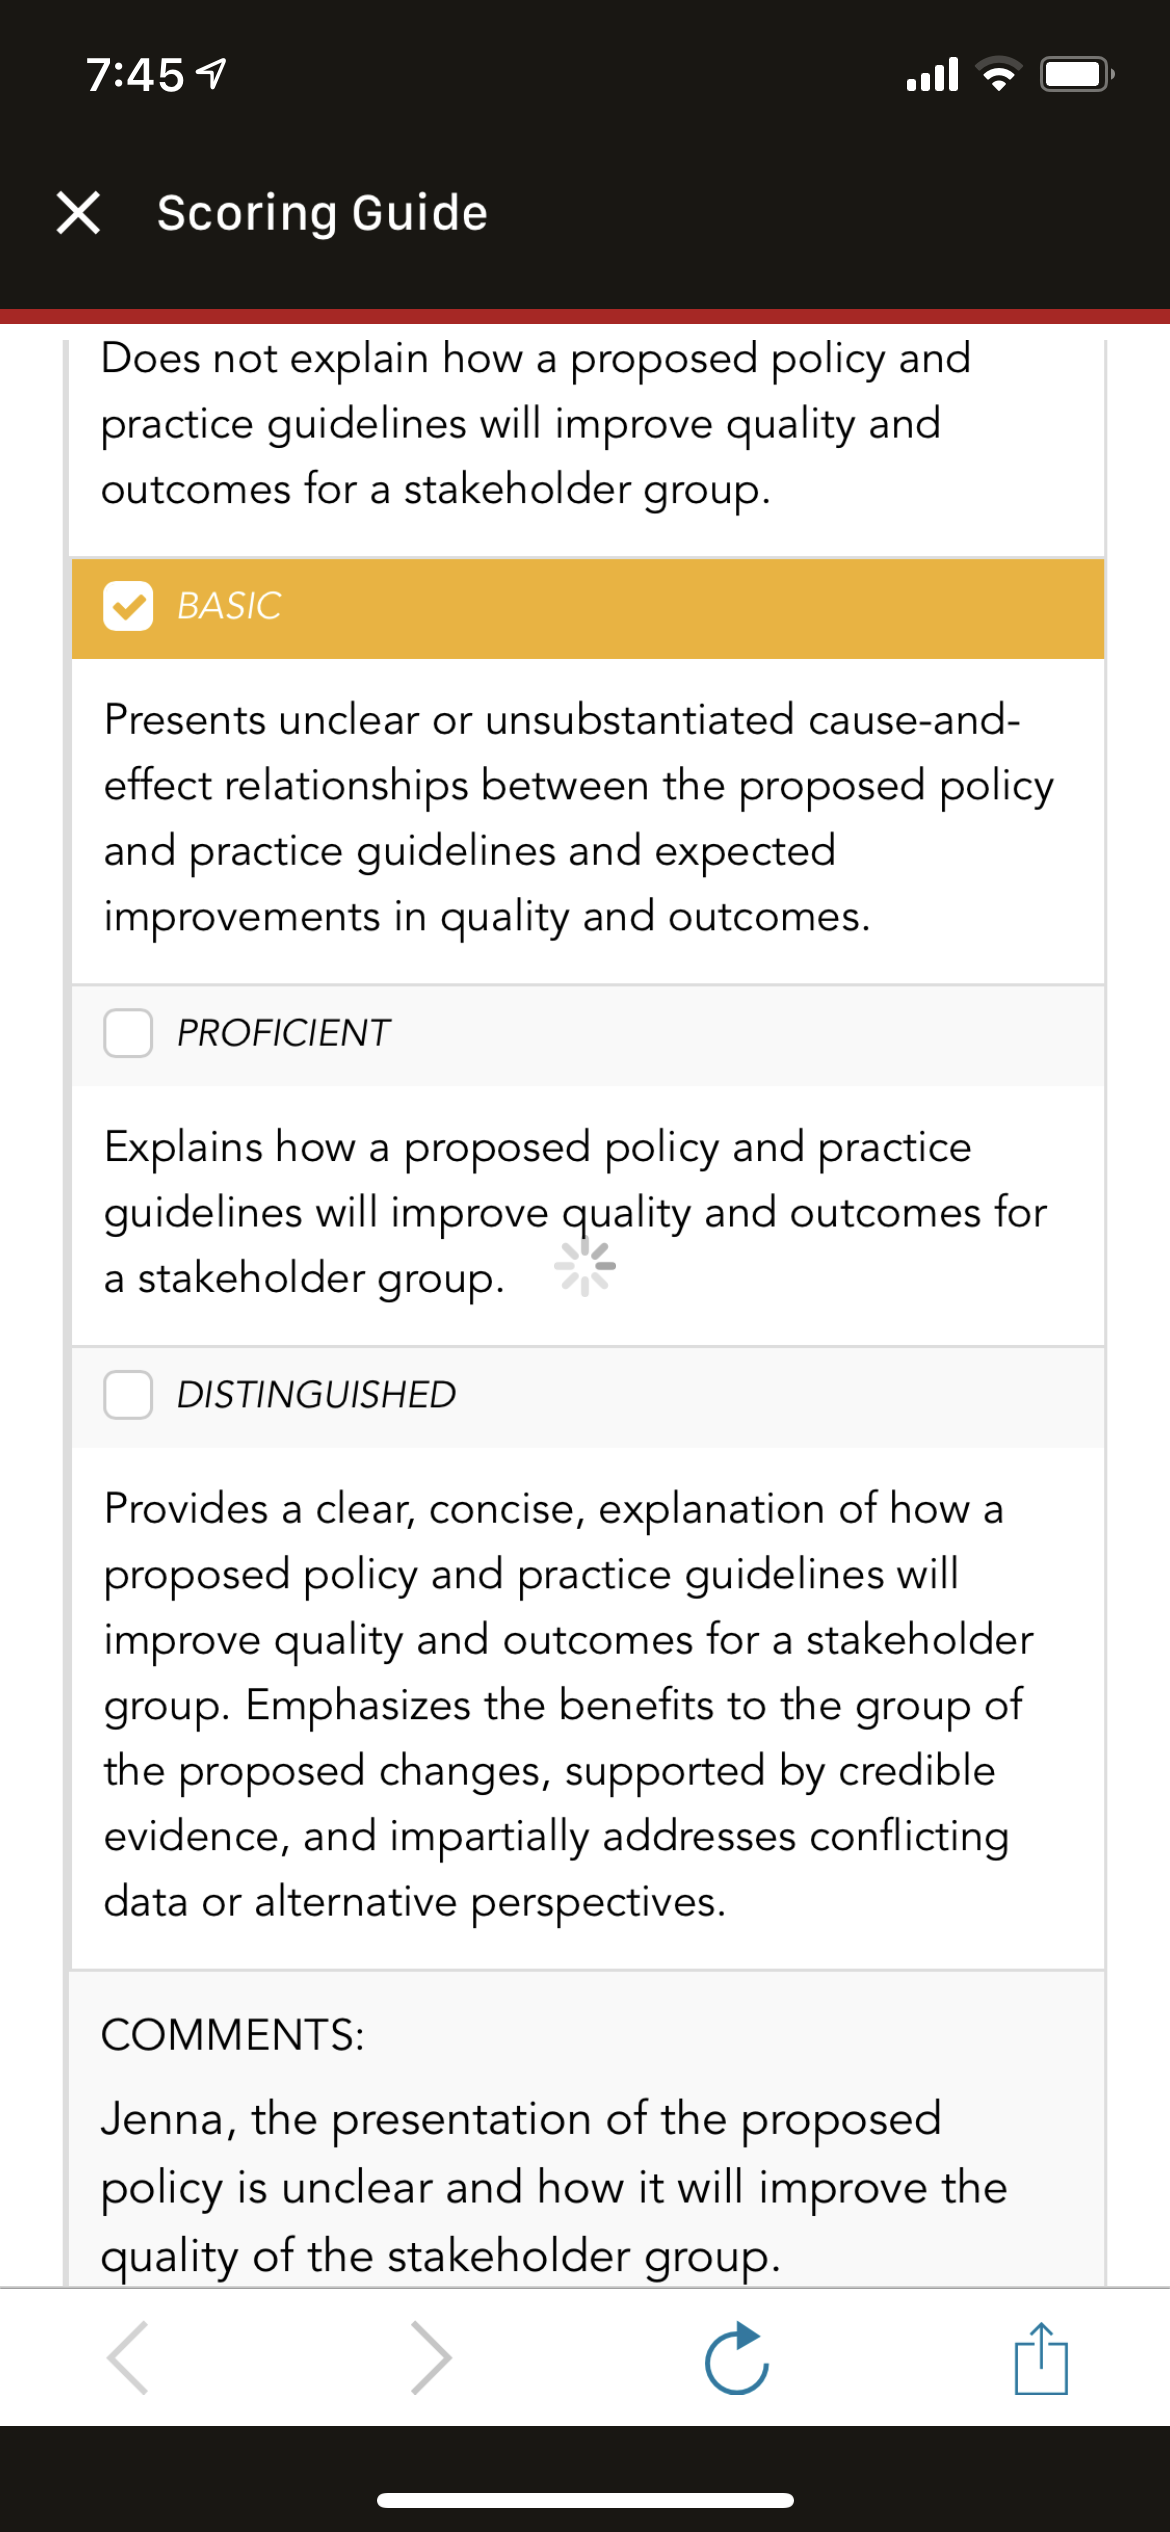Viewport: 1170px width, 2532px height.
Task: Check the DISTINGUISHED checkbox
Action: (x=128, y=1394)
